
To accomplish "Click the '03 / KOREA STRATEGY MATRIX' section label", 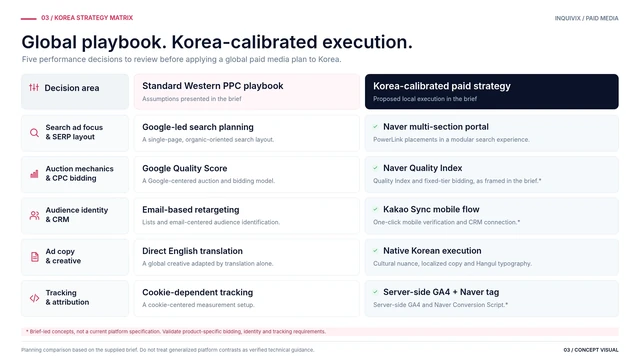I will 87,18.
